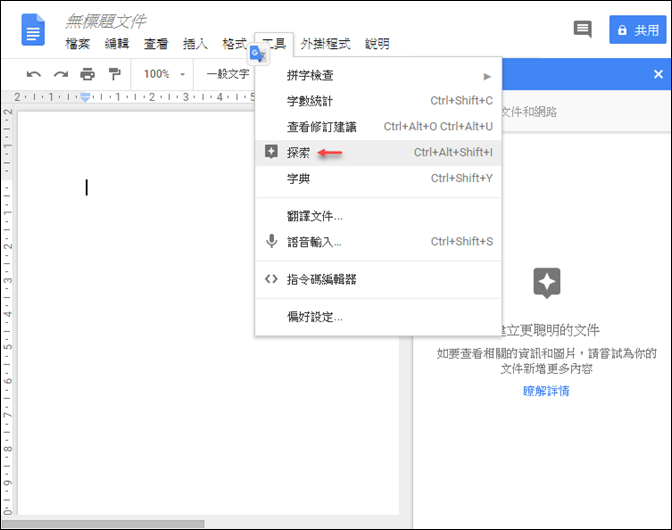
Task: Open the 說明 menu
Action: [x=377, y=44]
